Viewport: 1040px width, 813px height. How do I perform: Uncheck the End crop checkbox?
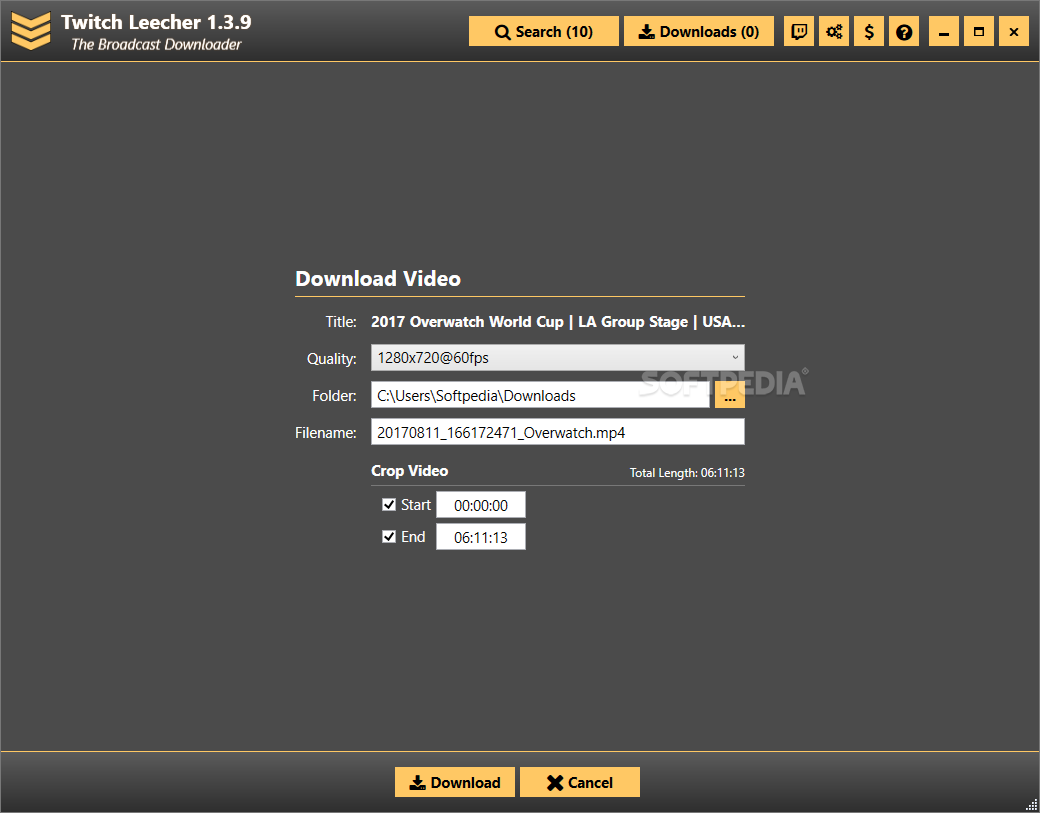389,536
